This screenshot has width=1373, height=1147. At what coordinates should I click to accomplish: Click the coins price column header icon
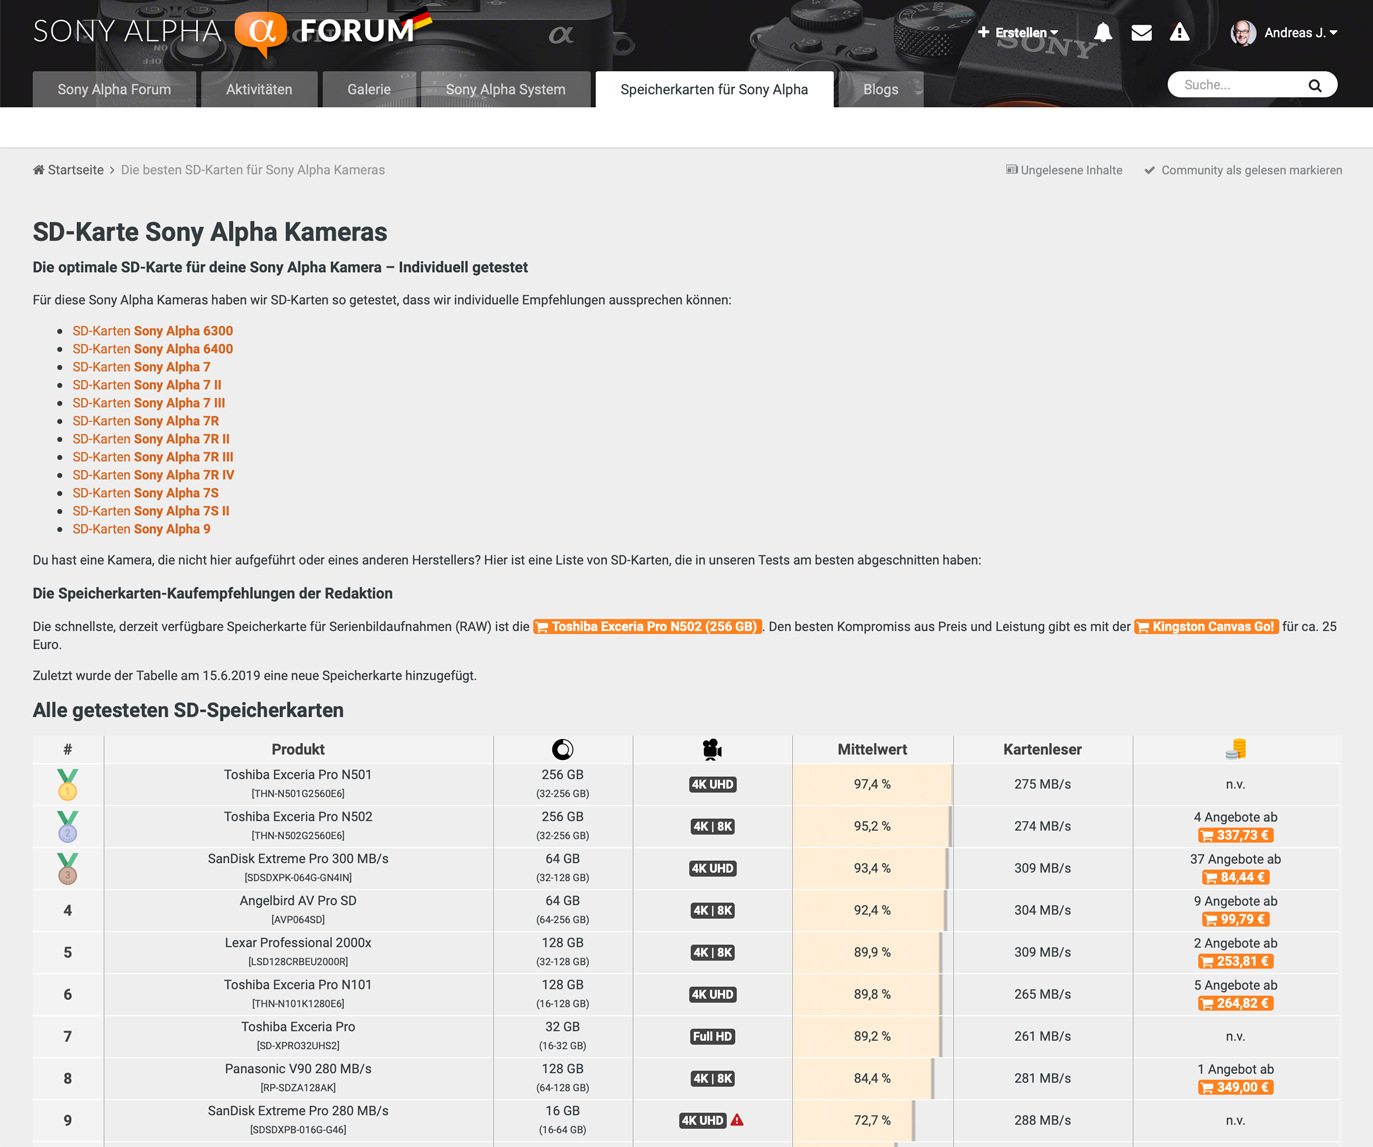point(1236,749)
